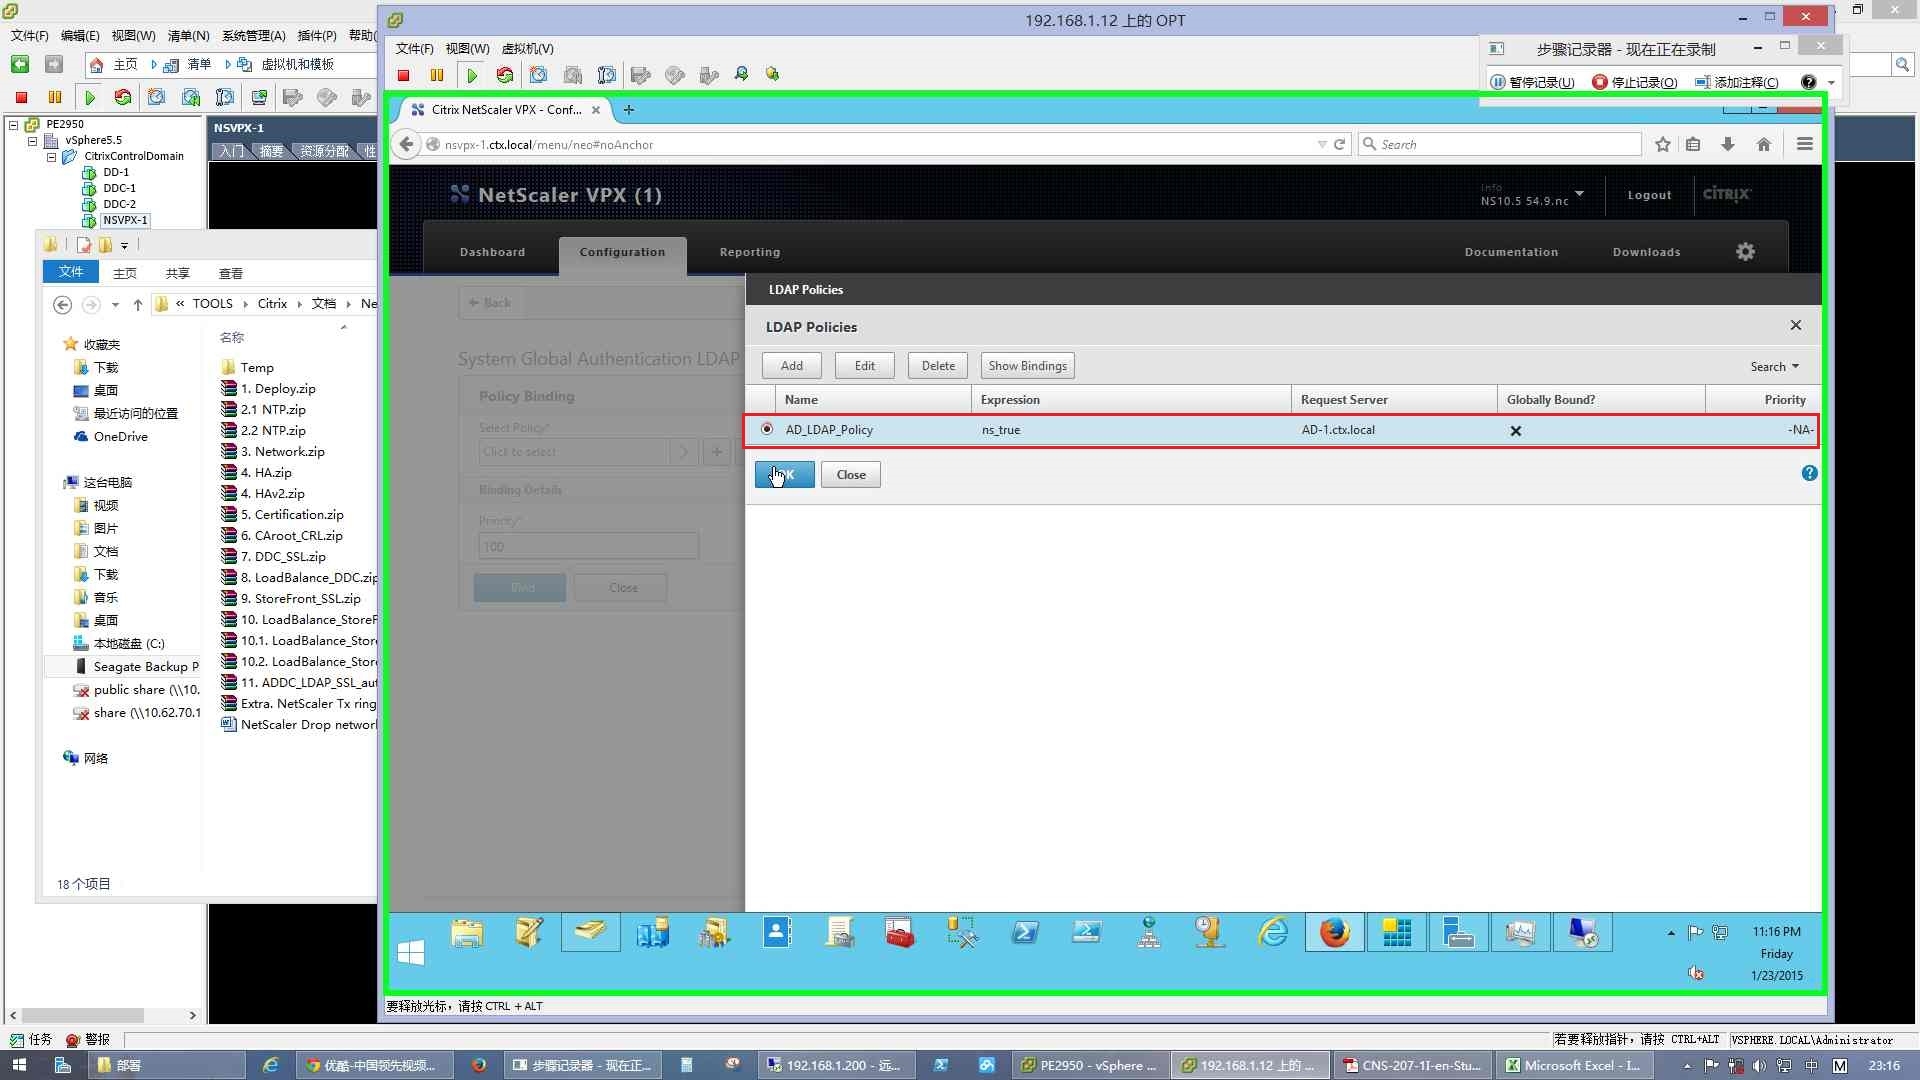Screen dimensions: 1920x1080
Task: Open the Documentation link
Action: [1511, 252]
